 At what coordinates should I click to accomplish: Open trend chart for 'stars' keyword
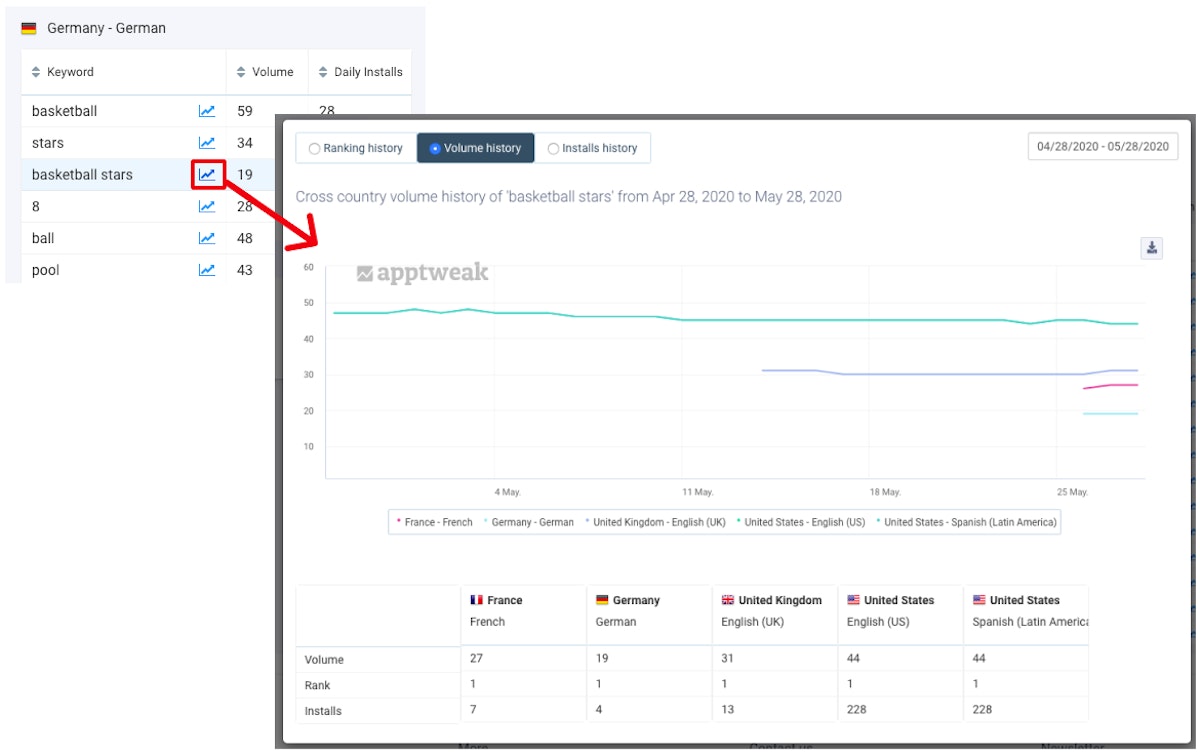coord(207,143)
